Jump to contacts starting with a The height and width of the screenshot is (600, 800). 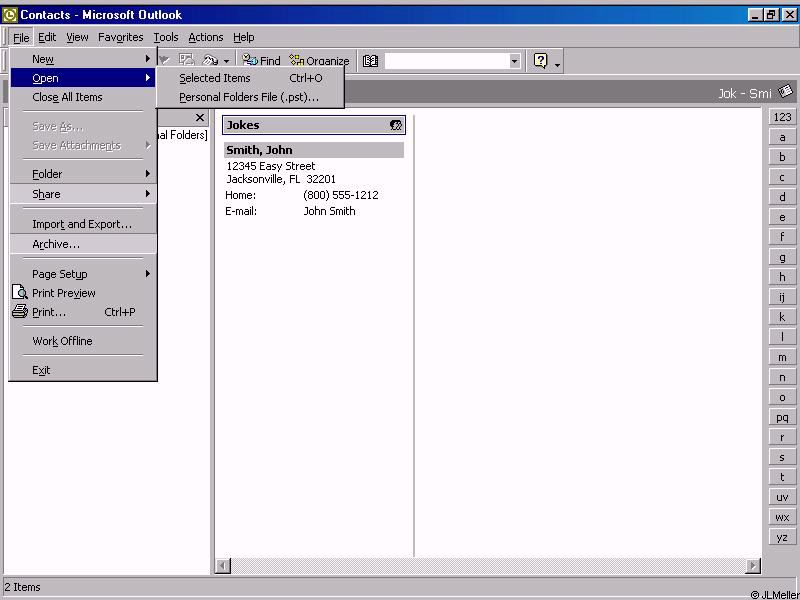[x=782, y=137]
